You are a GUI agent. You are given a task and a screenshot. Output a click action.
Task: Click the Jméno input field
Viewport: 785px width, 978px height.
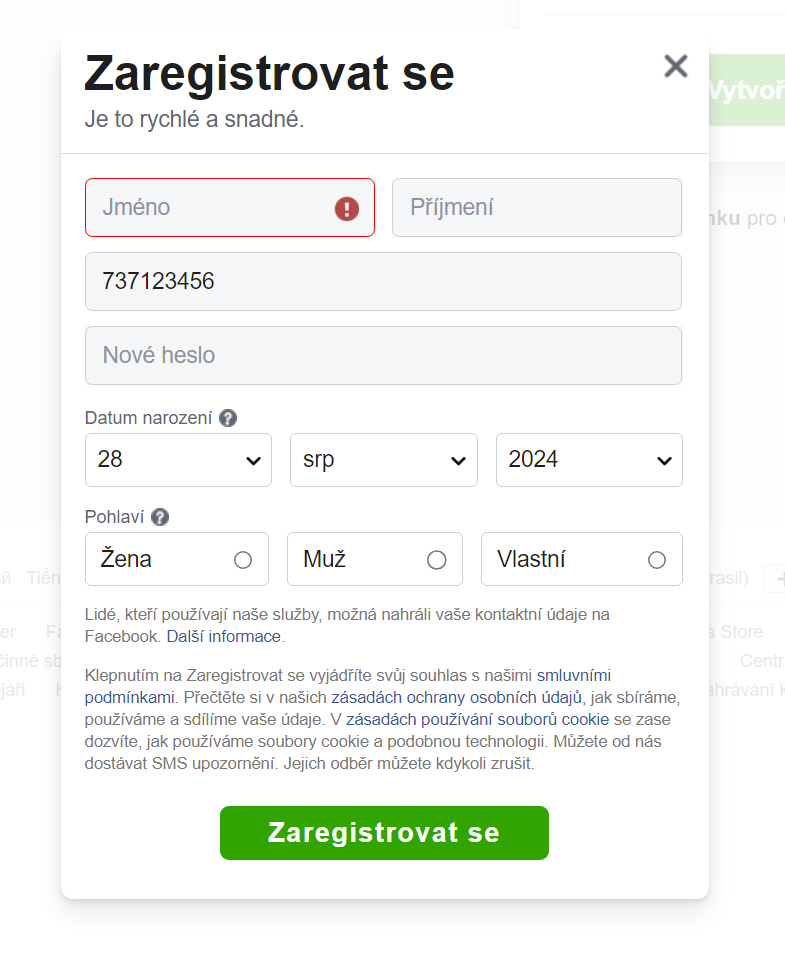pos(229,208)
